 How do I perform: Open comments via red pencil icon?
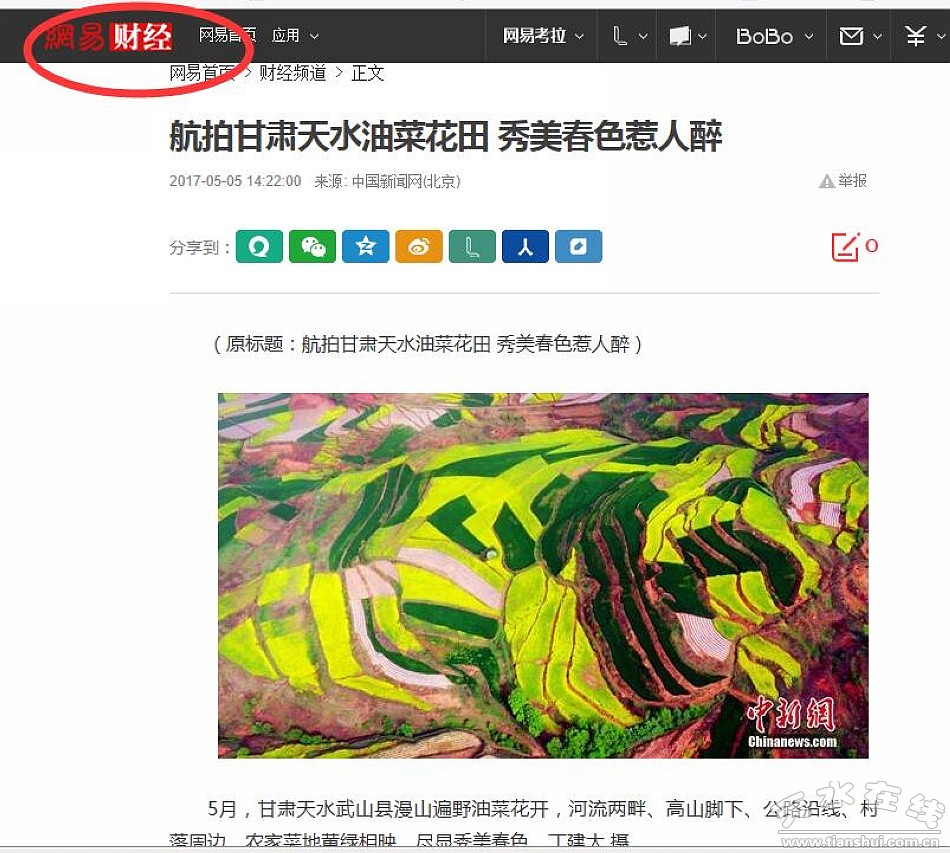[846, 247]
